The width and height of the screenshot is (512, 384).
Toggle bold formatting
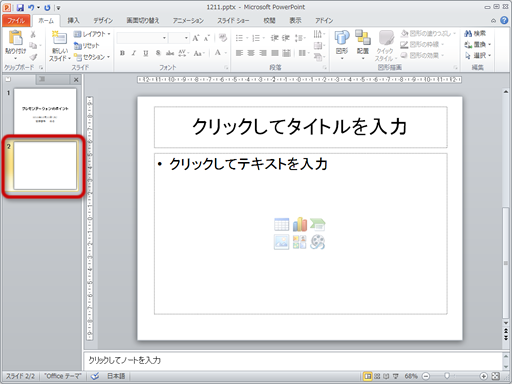(122, 53)
